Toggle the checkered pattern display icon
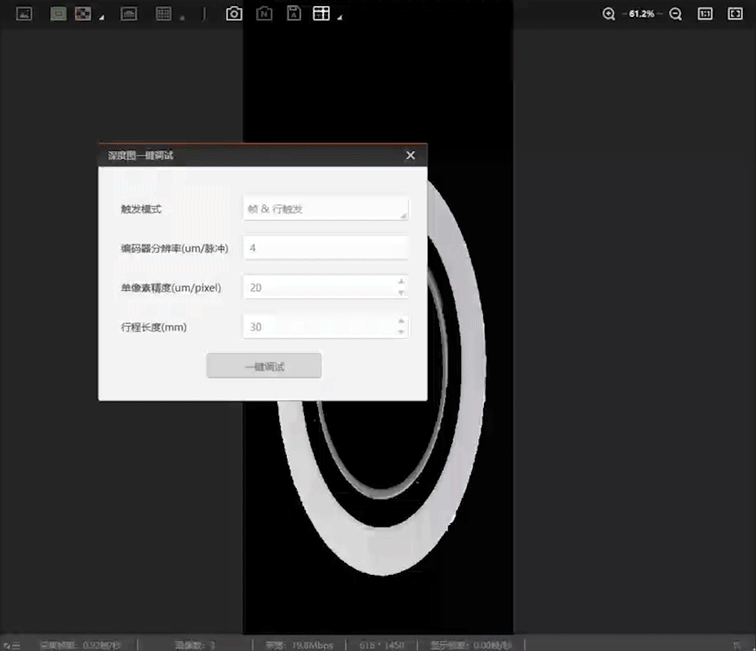 [83, 14]
